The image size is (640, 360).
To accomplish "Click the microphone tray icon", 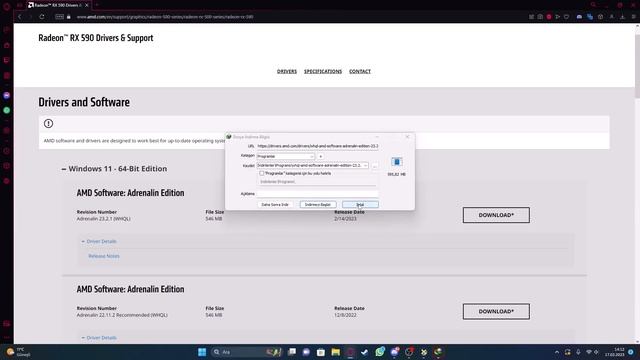I will (x=578, y=352).
